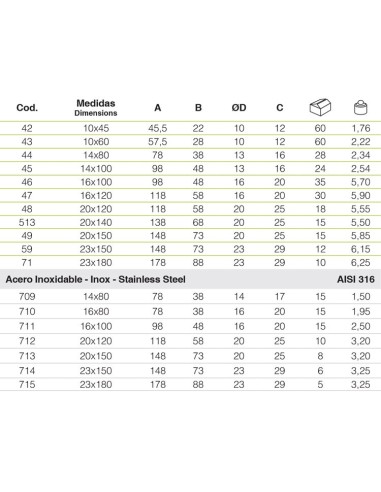
Task: Click the box packaging icon in header
Action: [320, 107]
